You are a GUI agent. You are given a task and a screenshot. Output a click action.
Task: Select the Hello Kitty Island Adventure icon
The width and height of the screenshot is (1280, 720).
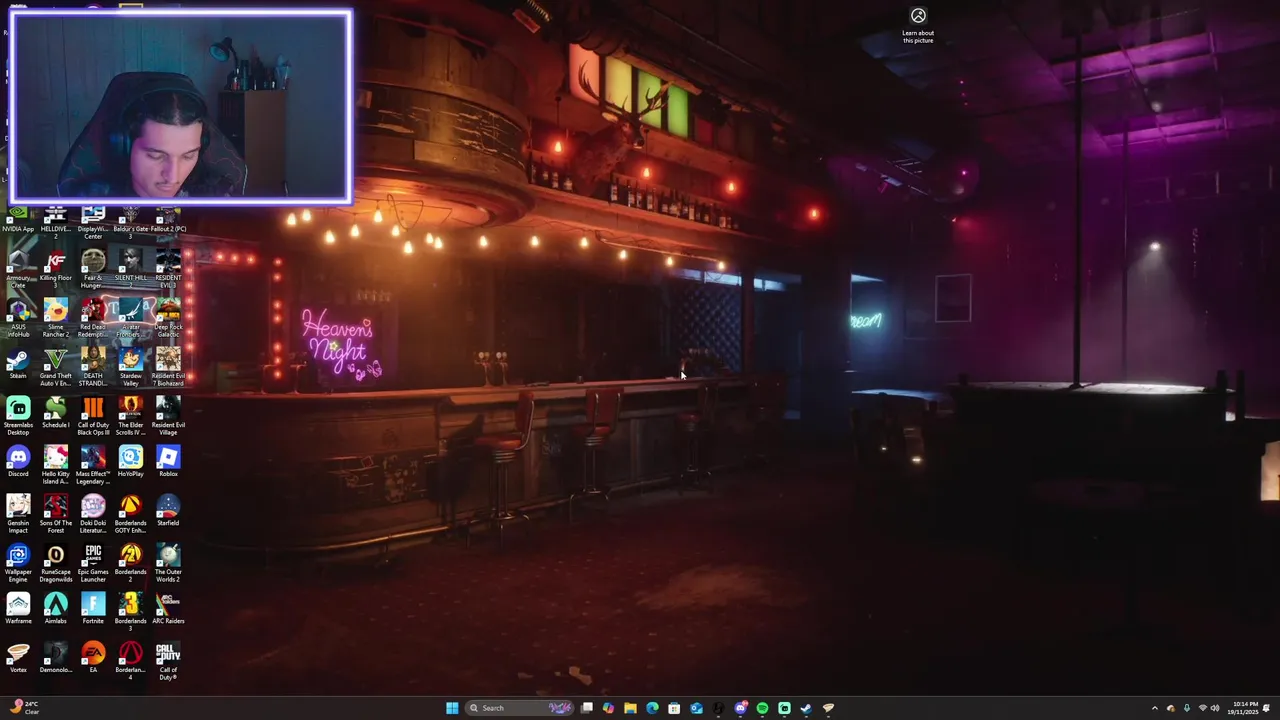(x=56, y=465)
